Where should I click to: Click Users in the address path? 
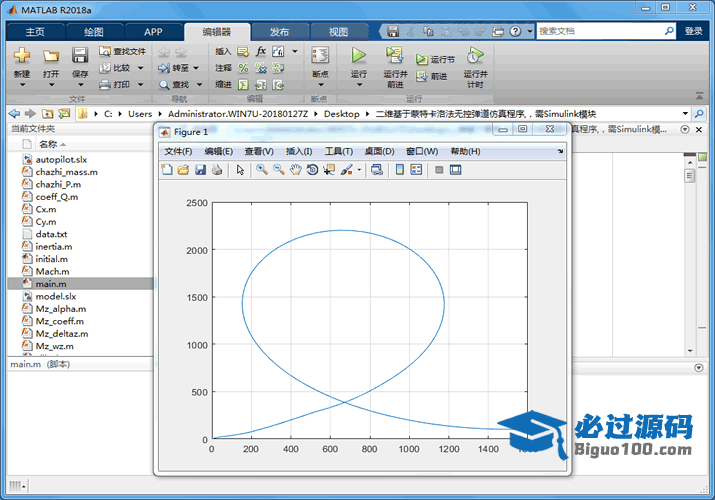coord(140,114)
